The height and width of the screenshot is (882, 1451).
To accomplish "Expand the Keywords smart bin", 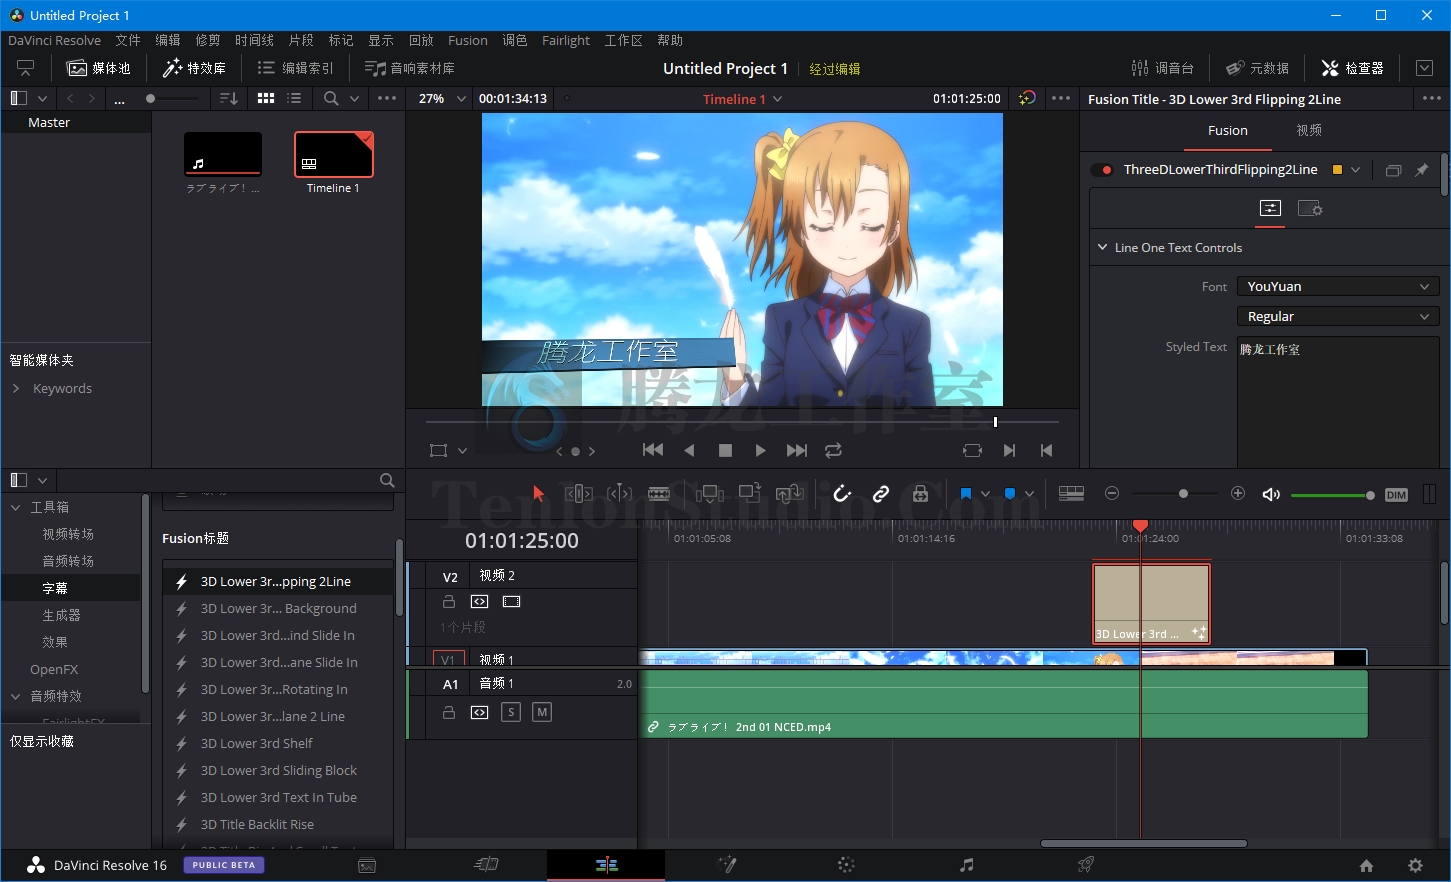I will point(16,388).
